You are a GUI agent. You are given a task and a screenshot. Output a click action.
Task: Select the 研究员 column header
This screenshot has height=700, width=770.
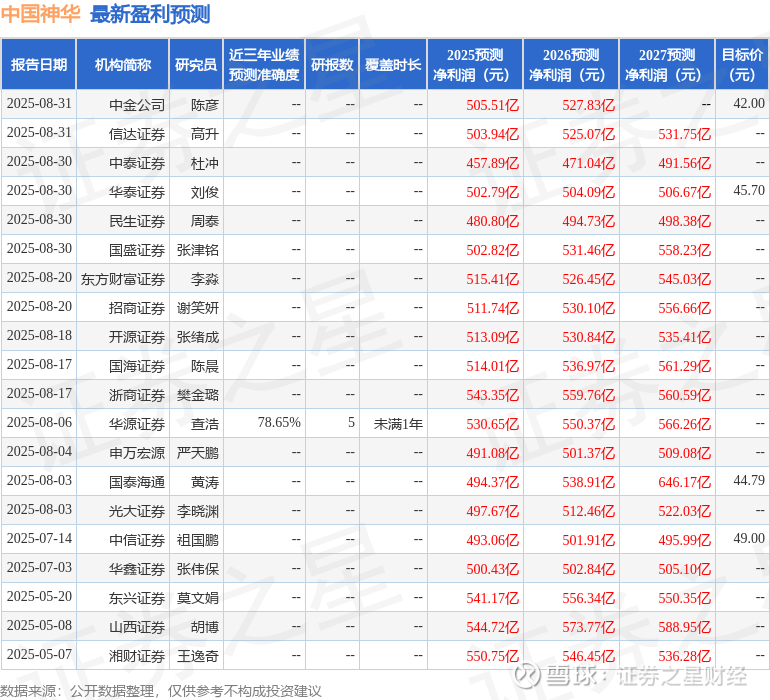point(196,65)
